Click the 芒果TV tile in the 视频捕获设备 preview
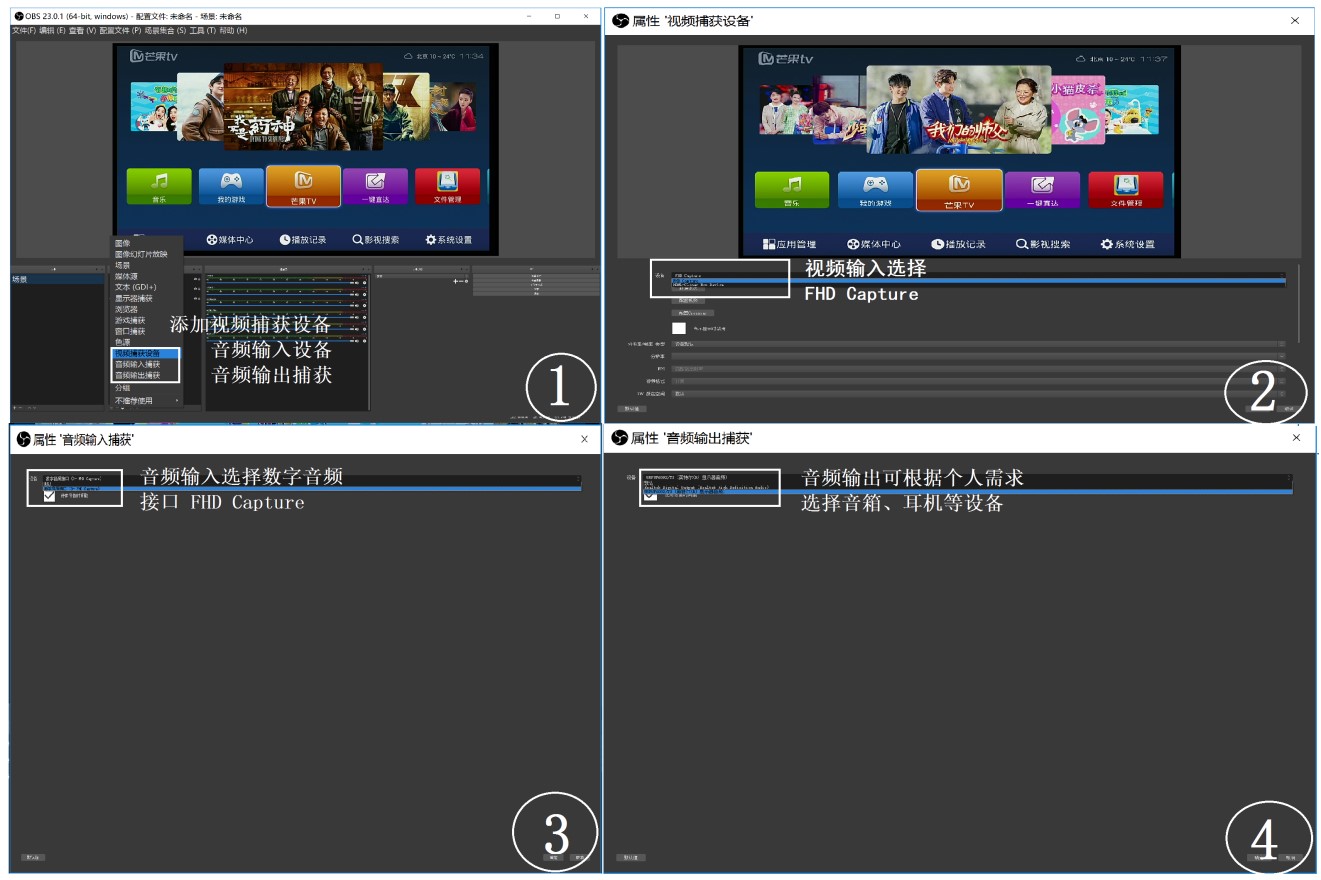 pos(959,190)
